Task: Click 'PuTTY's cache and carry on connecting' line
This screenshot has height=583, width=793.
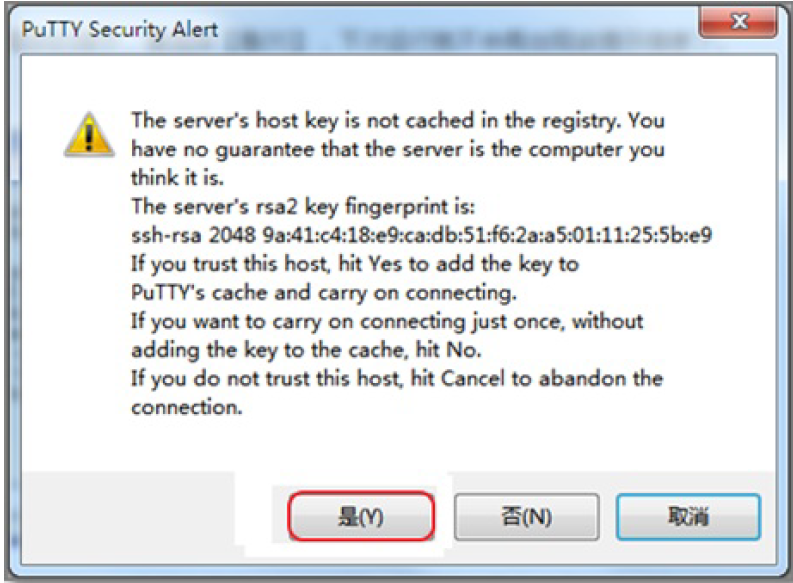Action: coord(324,293)
